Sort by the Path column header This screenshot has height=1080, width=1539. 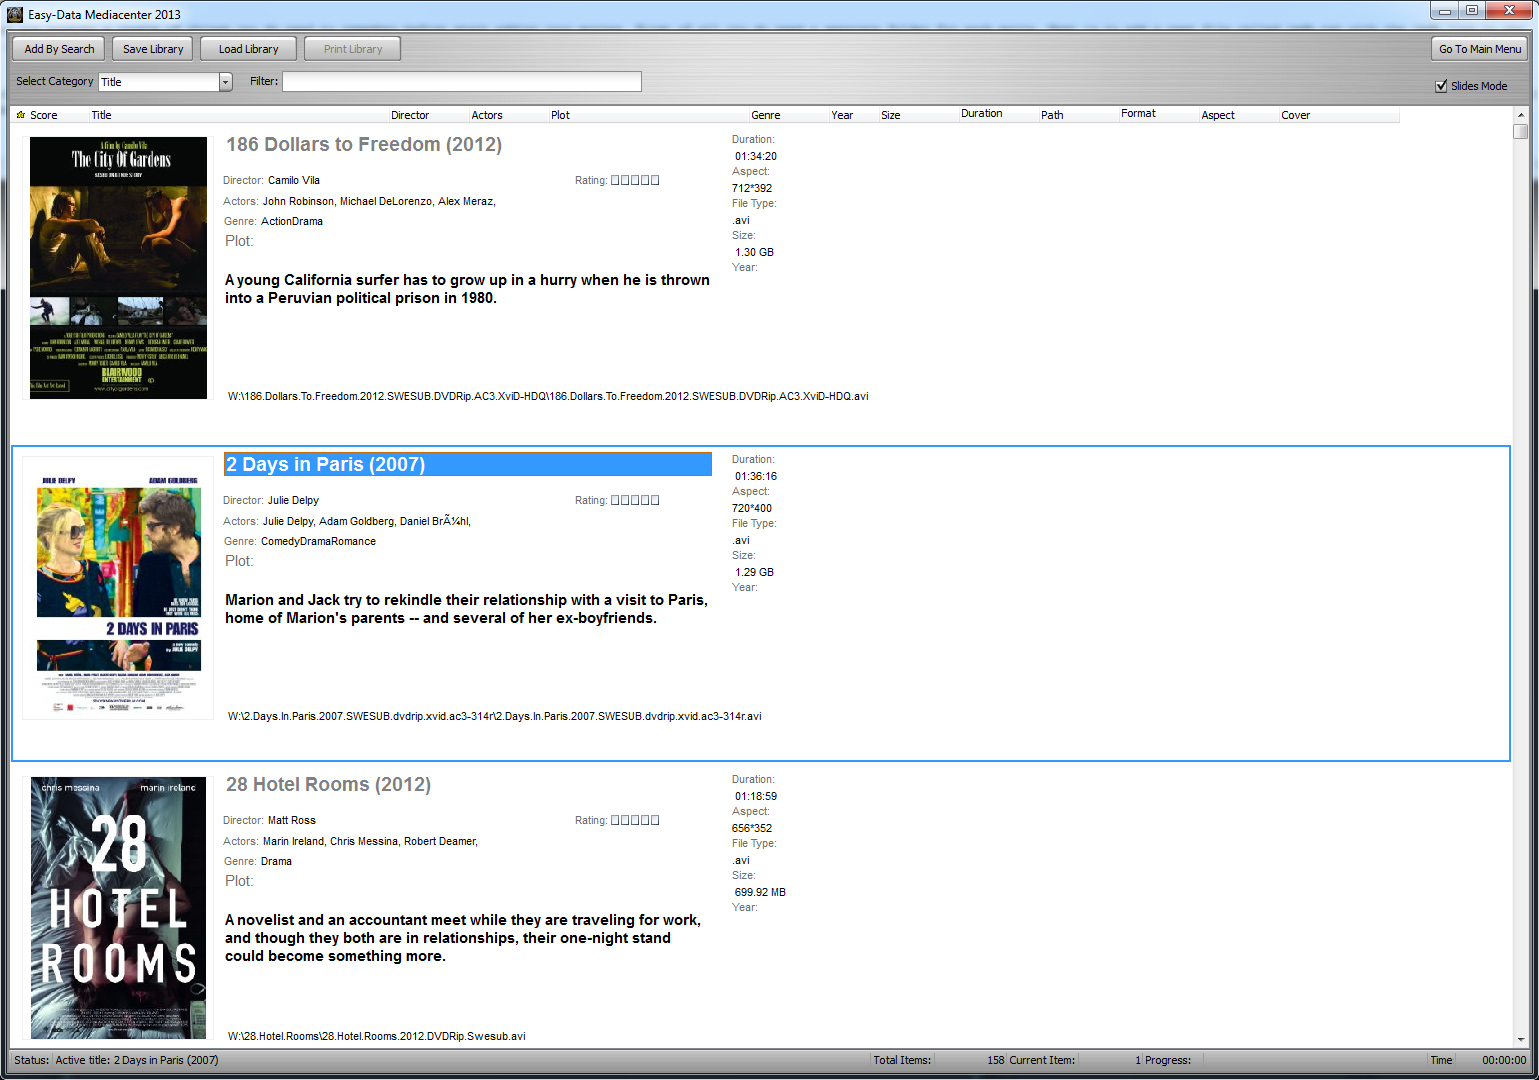coord(1052,115)
